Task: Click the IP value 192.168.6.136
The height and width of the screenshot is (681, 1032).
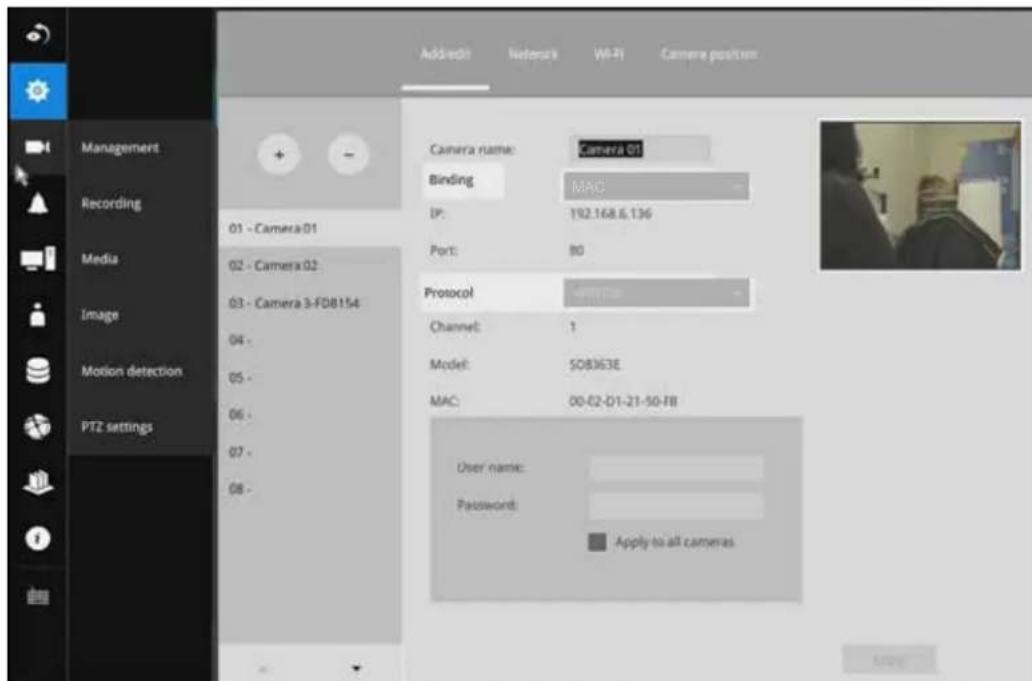Action: (x=610, y=214)
